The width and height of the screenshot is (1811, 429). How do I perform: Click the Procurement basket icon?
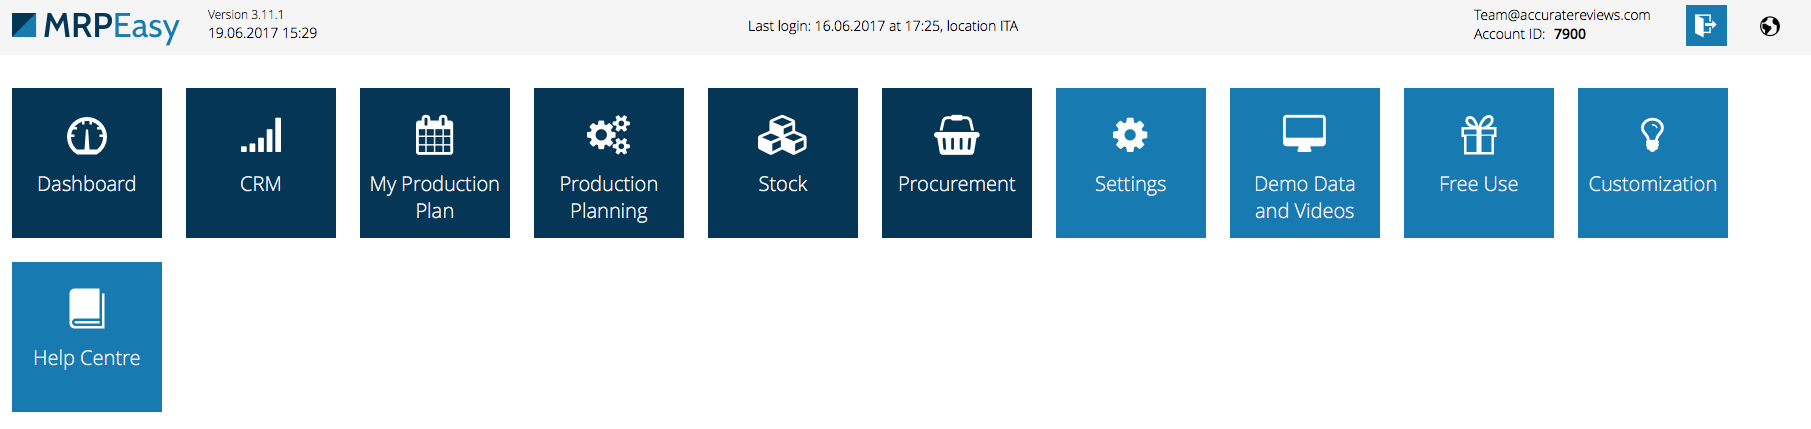point(956,136)
